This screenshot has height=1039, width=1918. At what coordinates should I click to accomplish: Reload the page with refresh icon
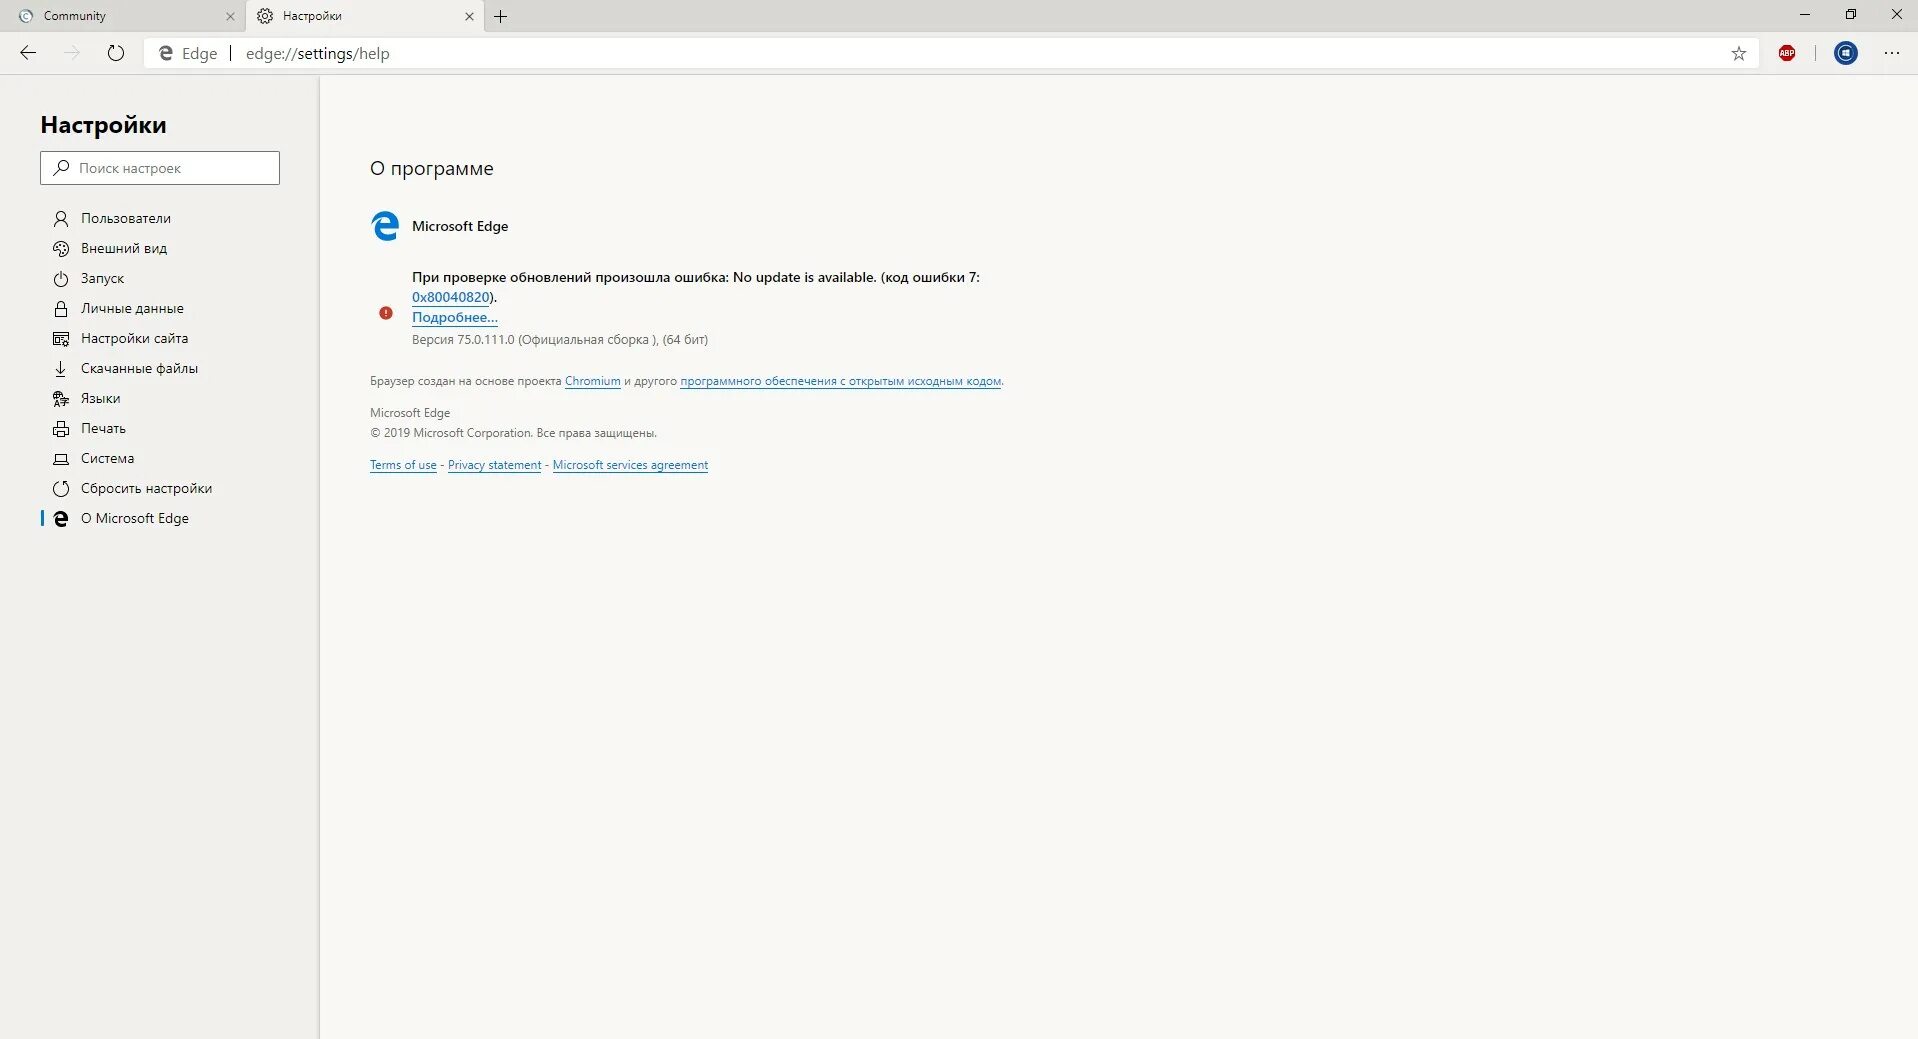click(x=116, y=53)
